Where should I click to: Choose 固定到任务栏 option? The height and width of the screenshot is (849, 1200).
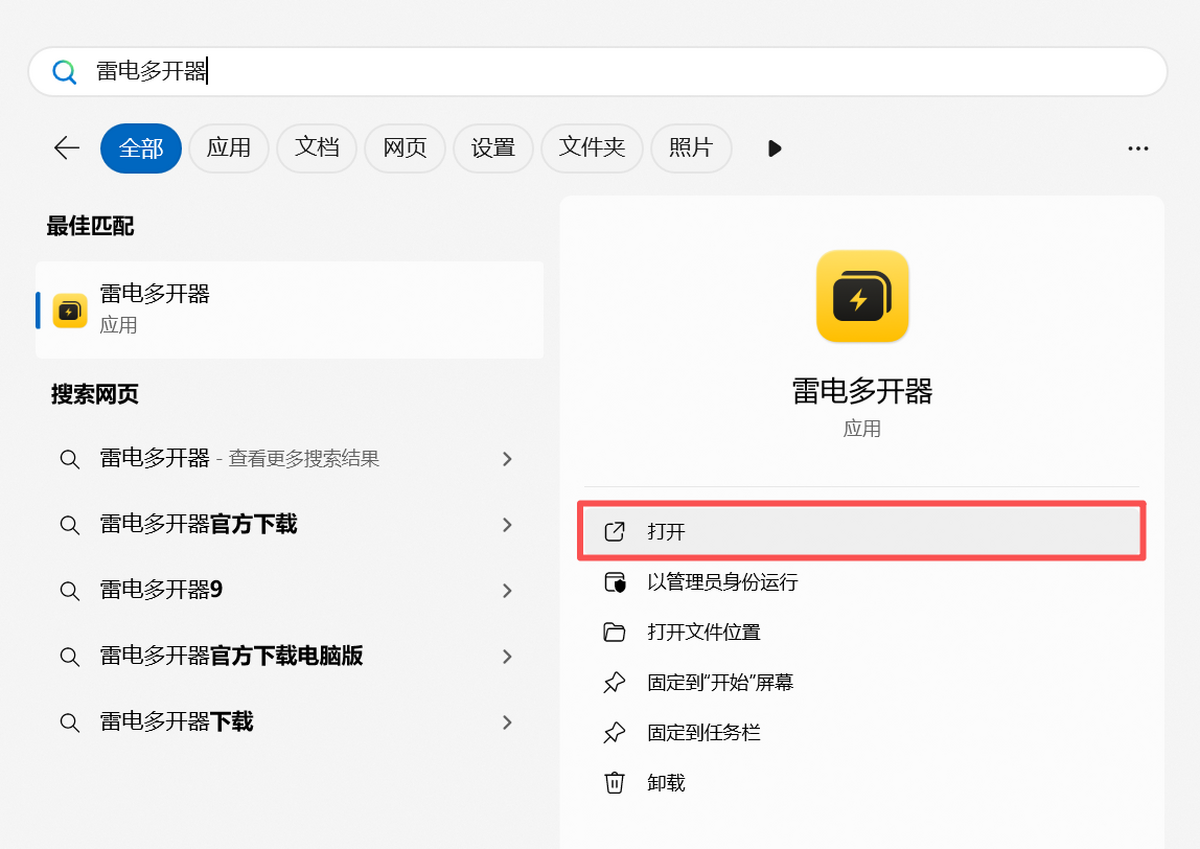704,733
